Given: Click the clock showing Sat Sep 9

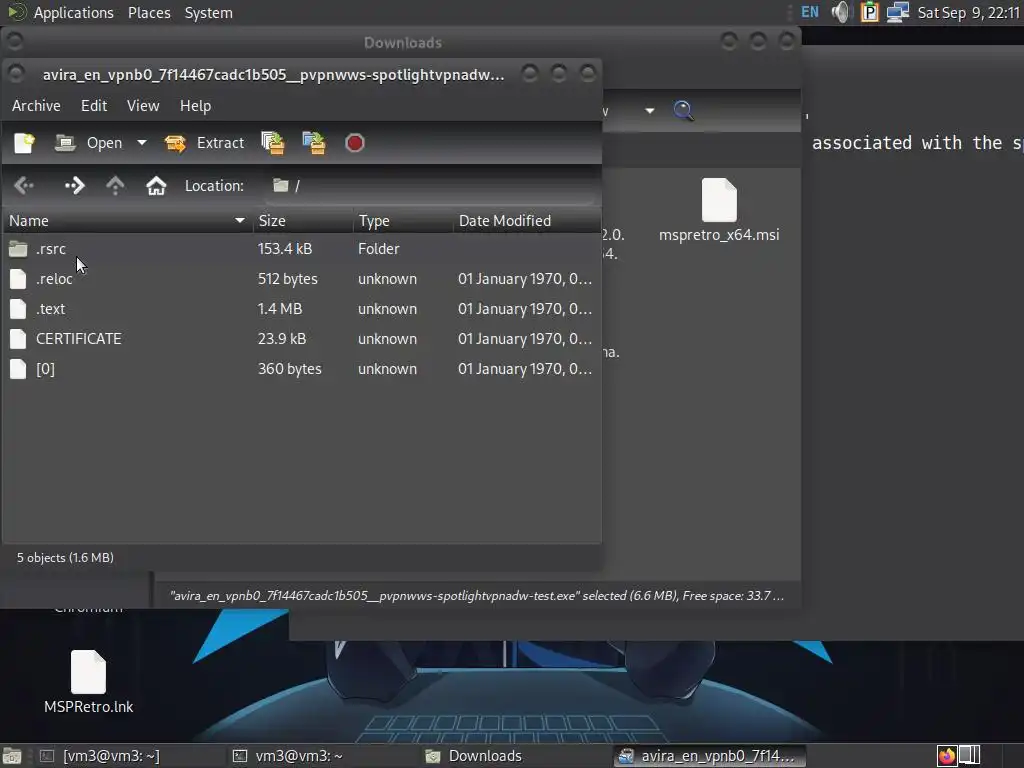Looking at the screenshot, I should (968, 12).
